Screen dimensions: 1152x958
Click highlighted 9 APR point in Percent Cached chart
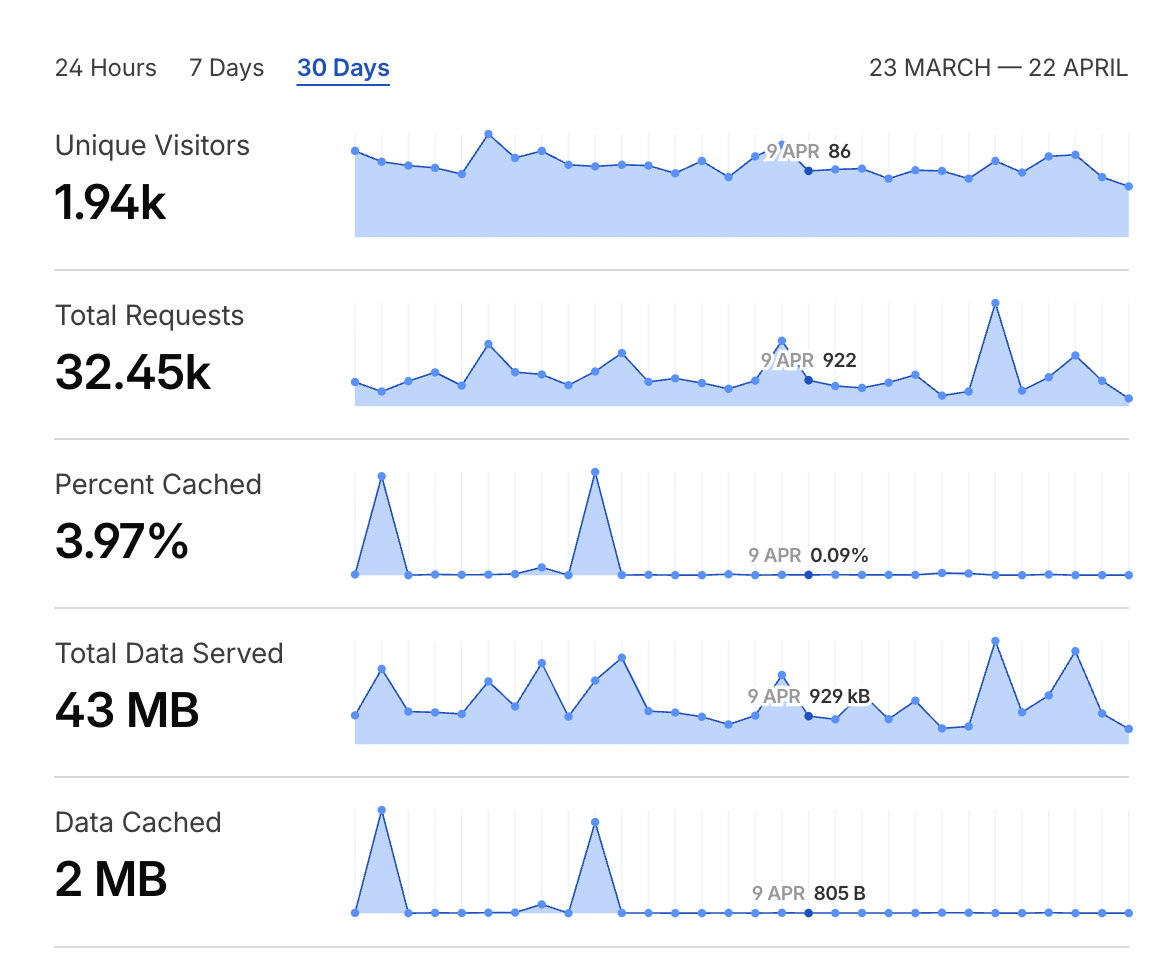pos(808,574)
